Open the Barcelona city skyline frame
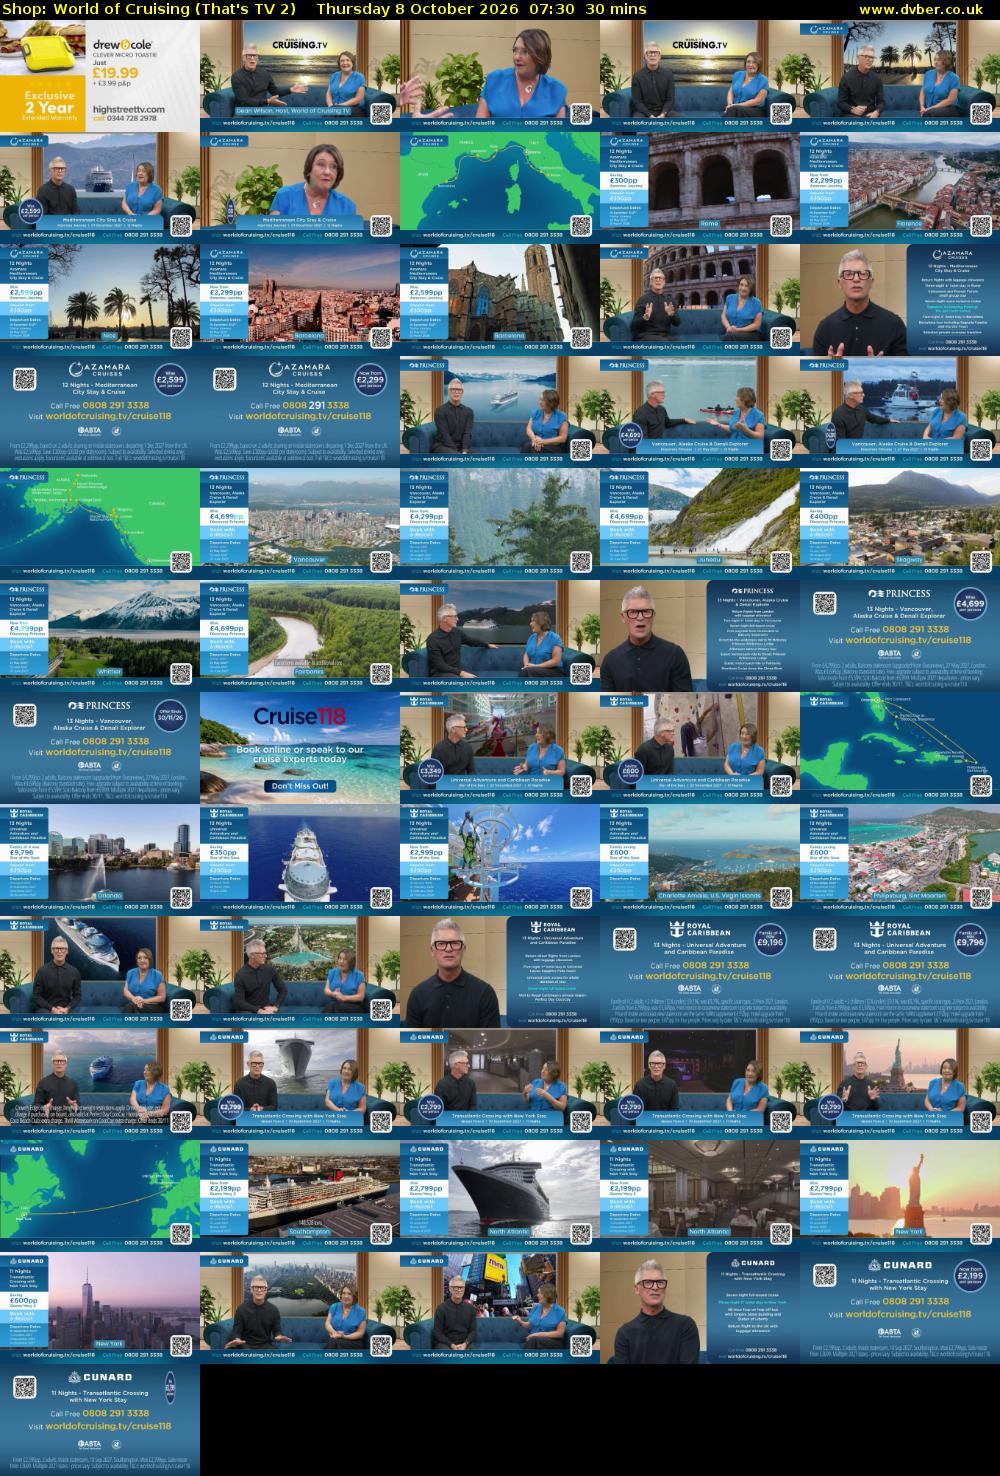The width and height of the screenshot is (1000, 1476). [300, 300]
